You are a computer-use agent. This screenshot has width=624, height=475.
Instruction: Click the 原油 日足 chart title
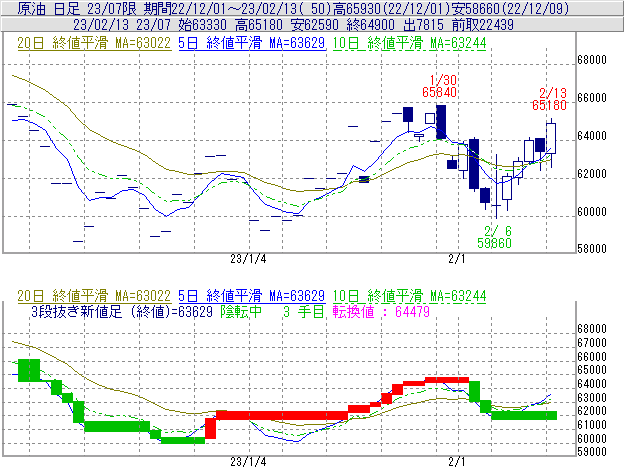(41, 7)
